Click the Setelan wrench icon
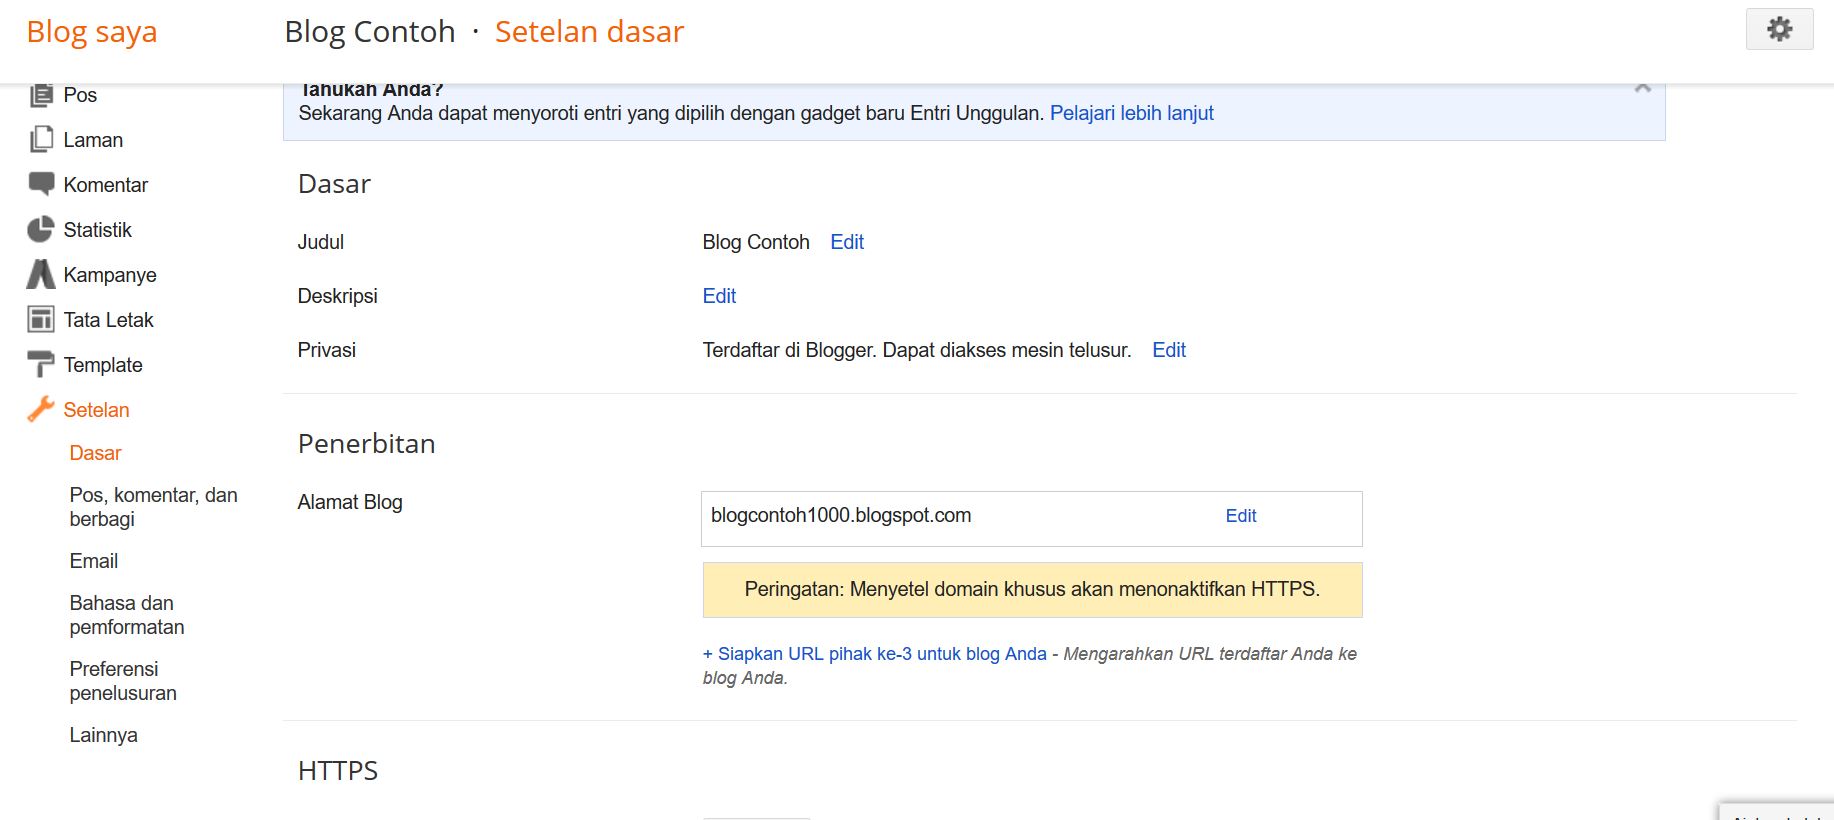The image size is (1834, 820). coord(41,410)
